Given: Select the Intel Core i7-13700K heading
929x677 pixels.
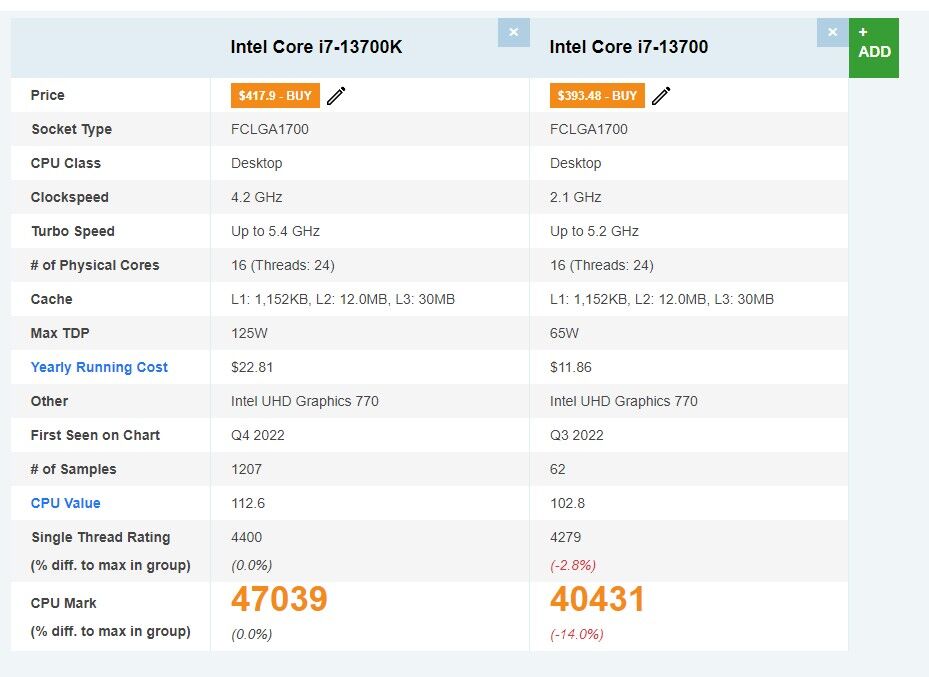Looking at the screenshot, I should [x=316, y=47].
